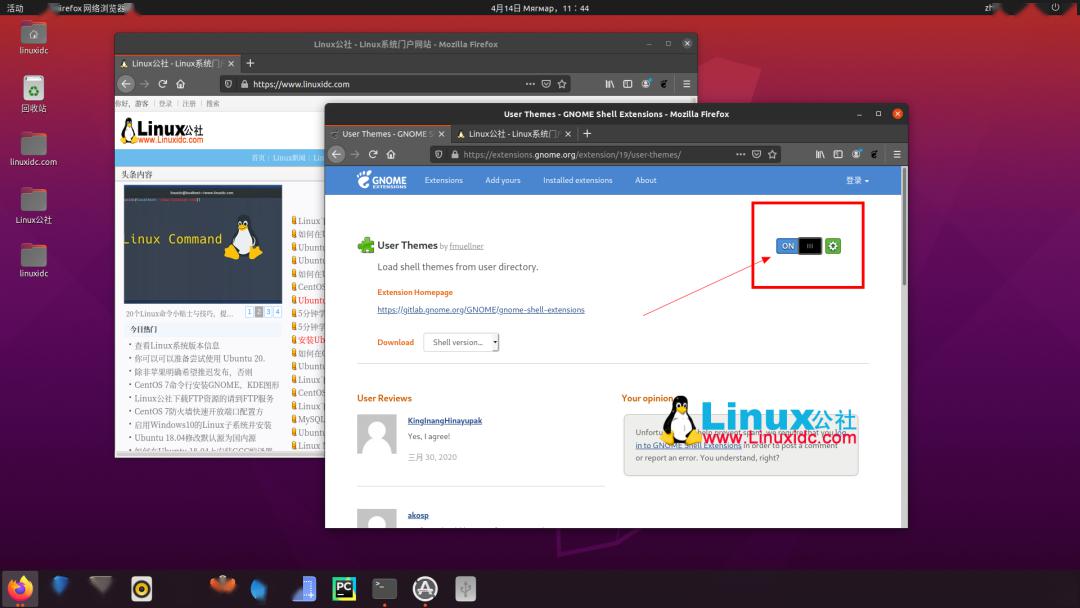Show sidebars in front Firefox window
The image size is (1080, 608).
(x=838, y=154)
